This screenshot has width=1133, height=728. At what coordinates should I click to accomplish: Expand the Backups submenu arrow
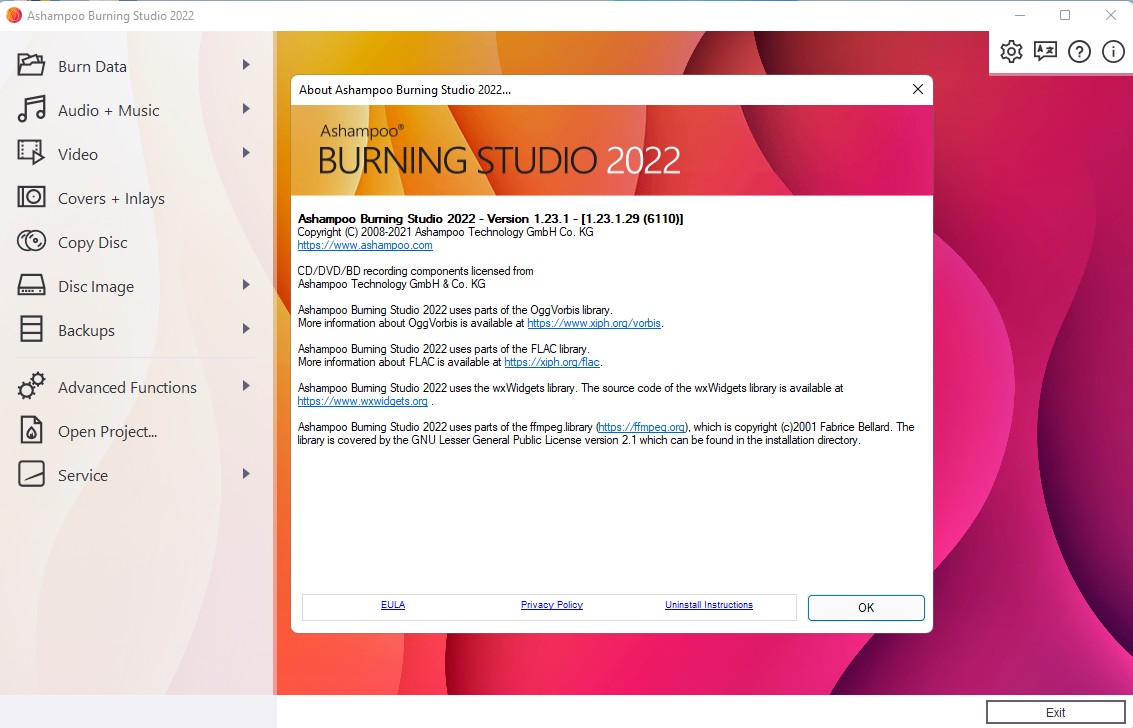[x=246, y=329]
